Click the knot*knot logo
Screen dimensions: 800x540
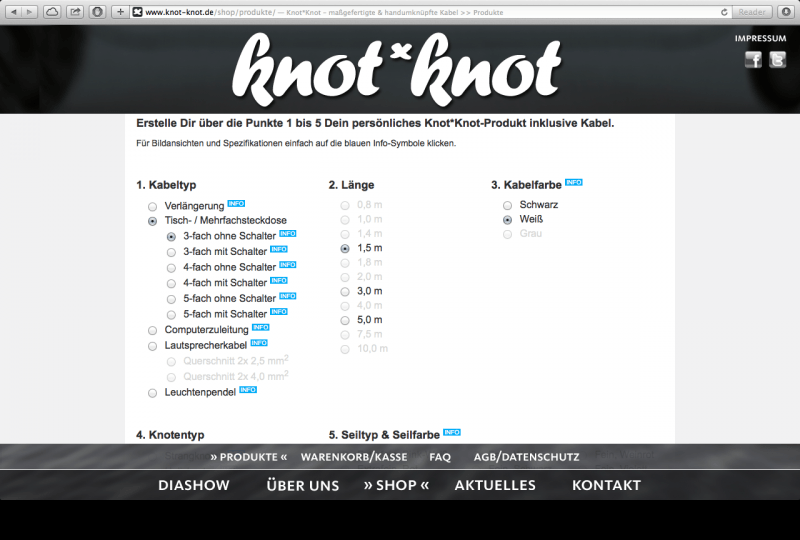tap(397, 69)
